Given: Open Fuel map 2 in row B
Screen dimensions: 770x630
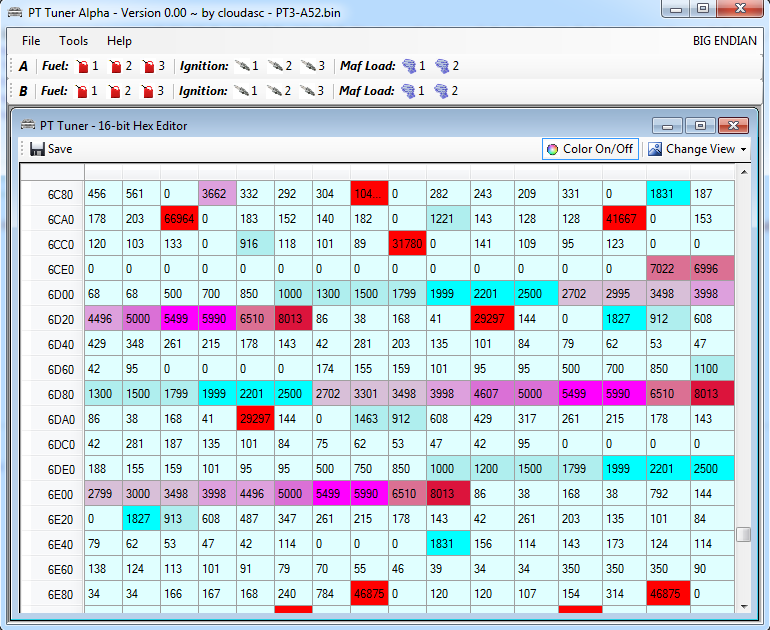Looking at the screenshot, I should click(120, 91).
